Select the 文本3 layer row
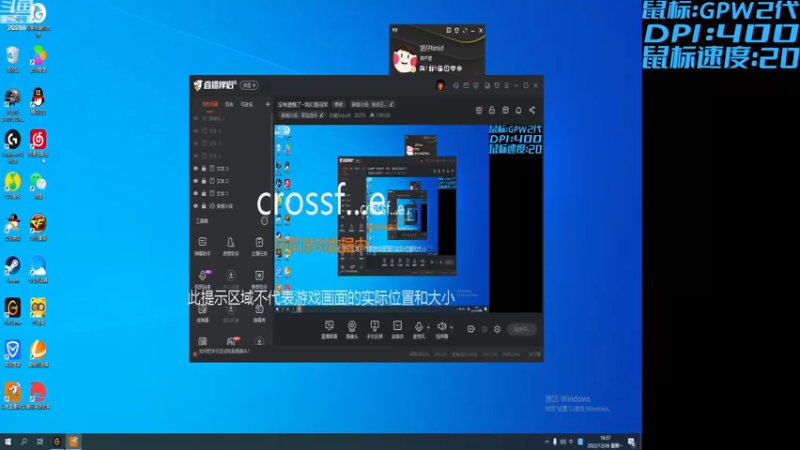 232,168
